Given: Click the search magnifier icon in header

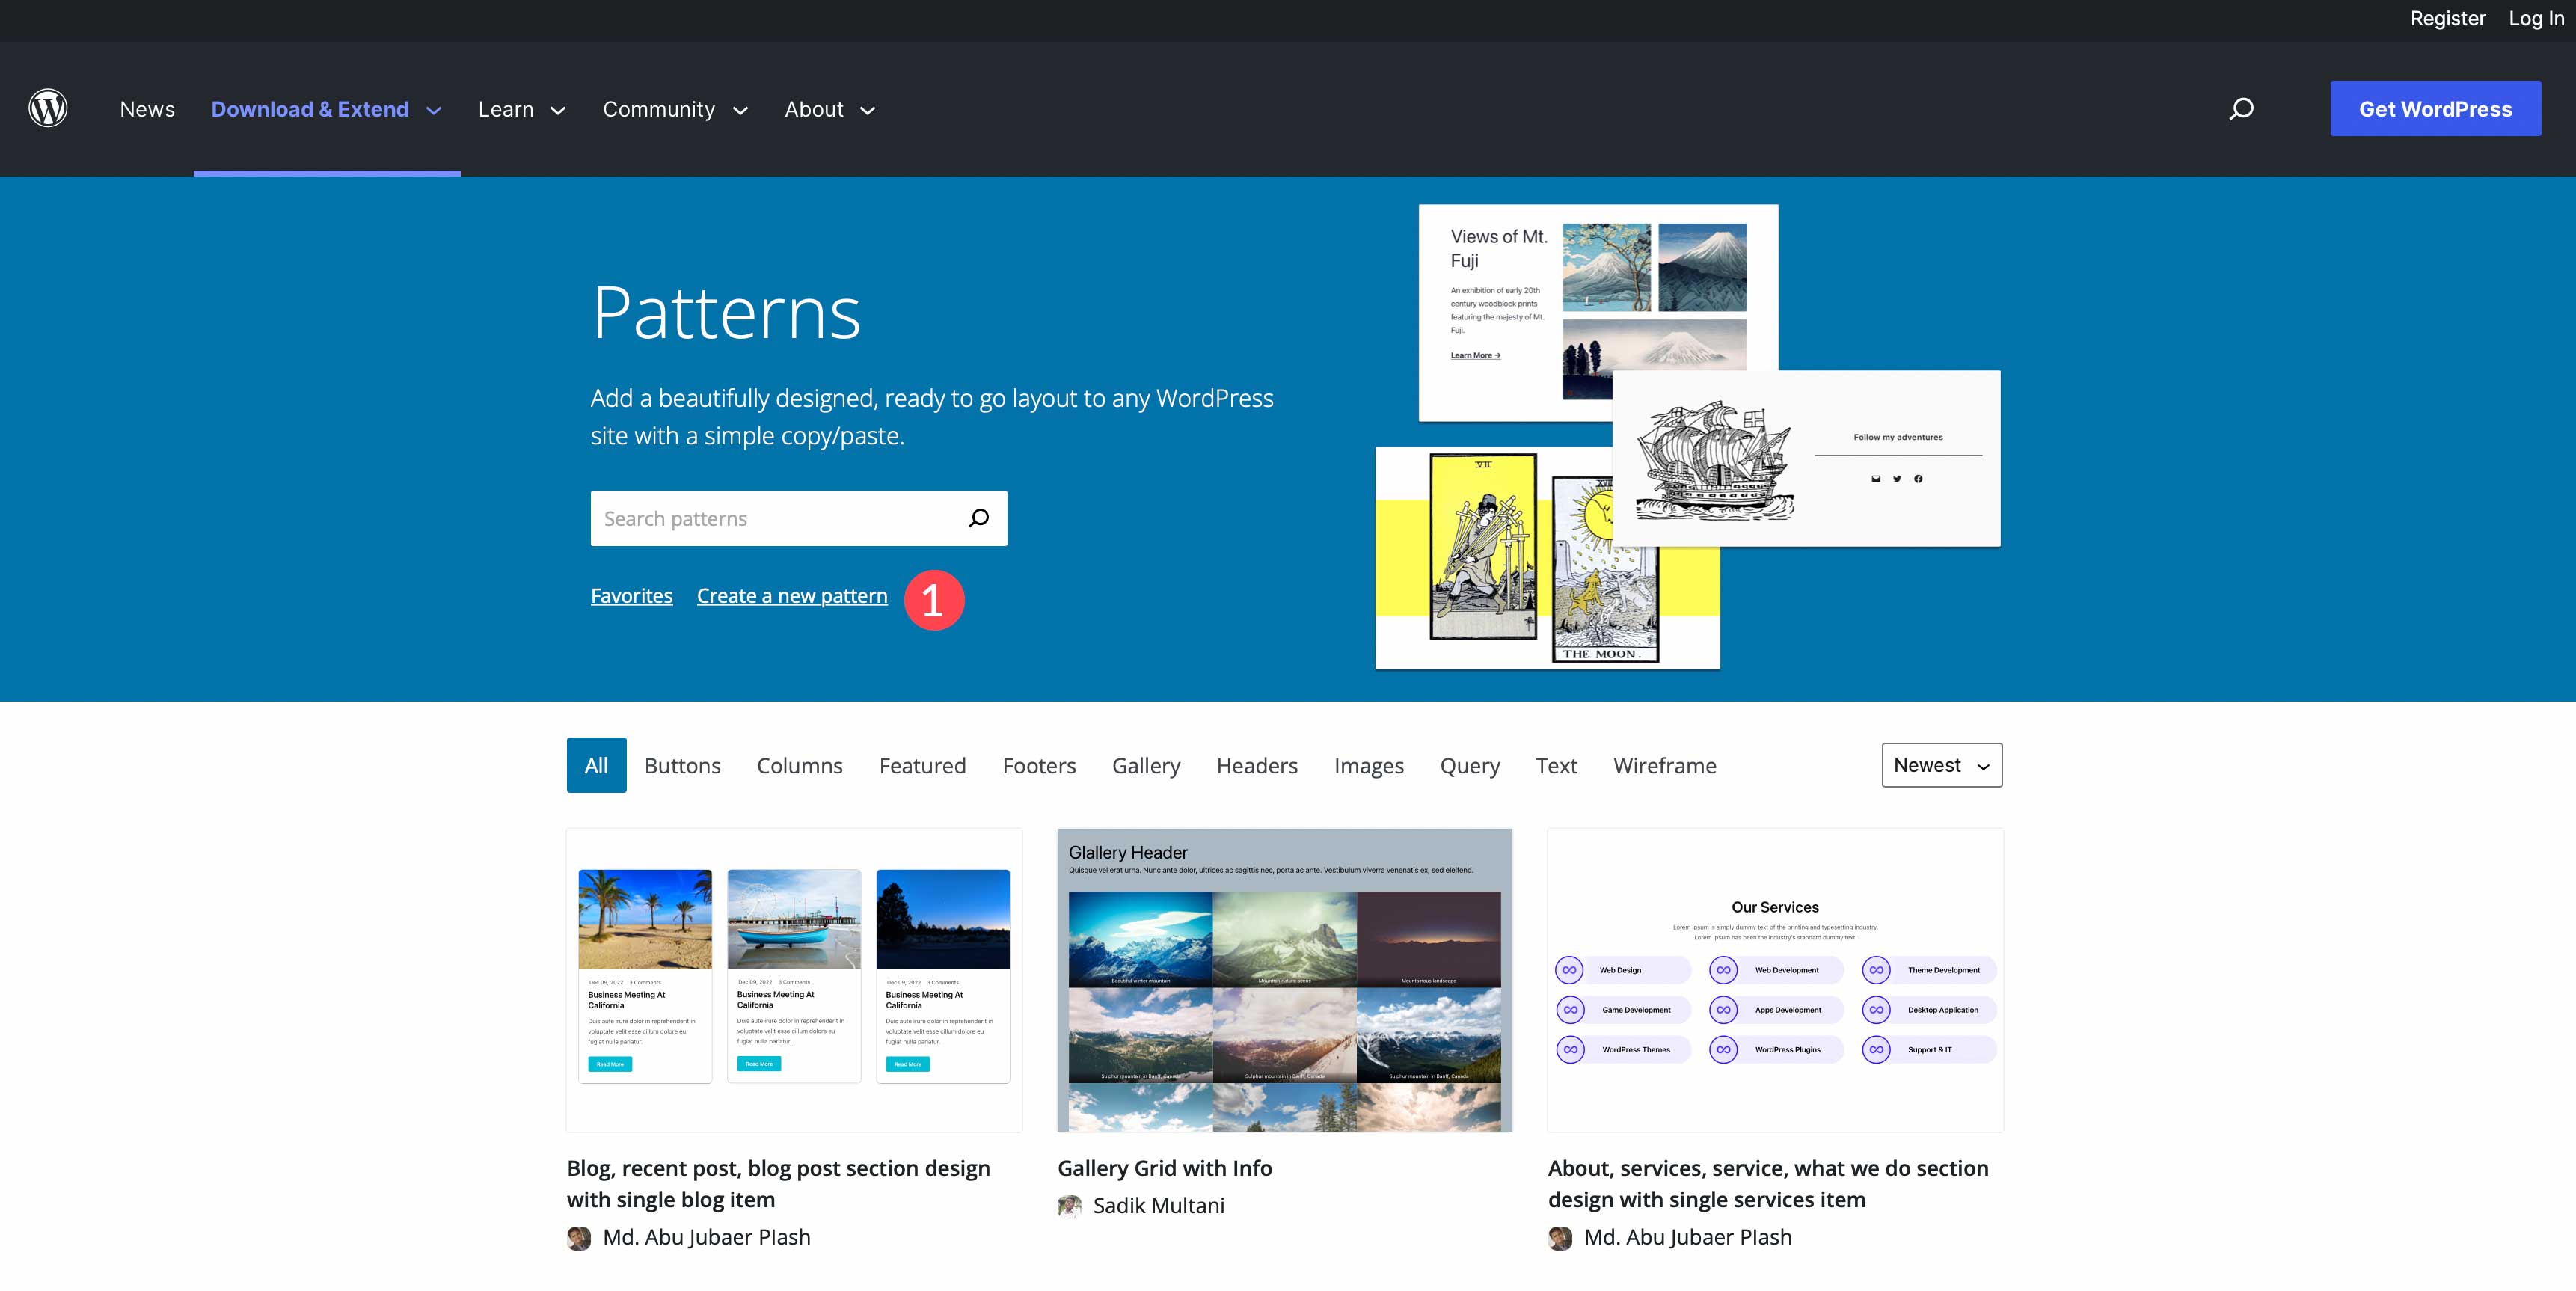Looking at the screenshot, I should [x=2240, y=108].
